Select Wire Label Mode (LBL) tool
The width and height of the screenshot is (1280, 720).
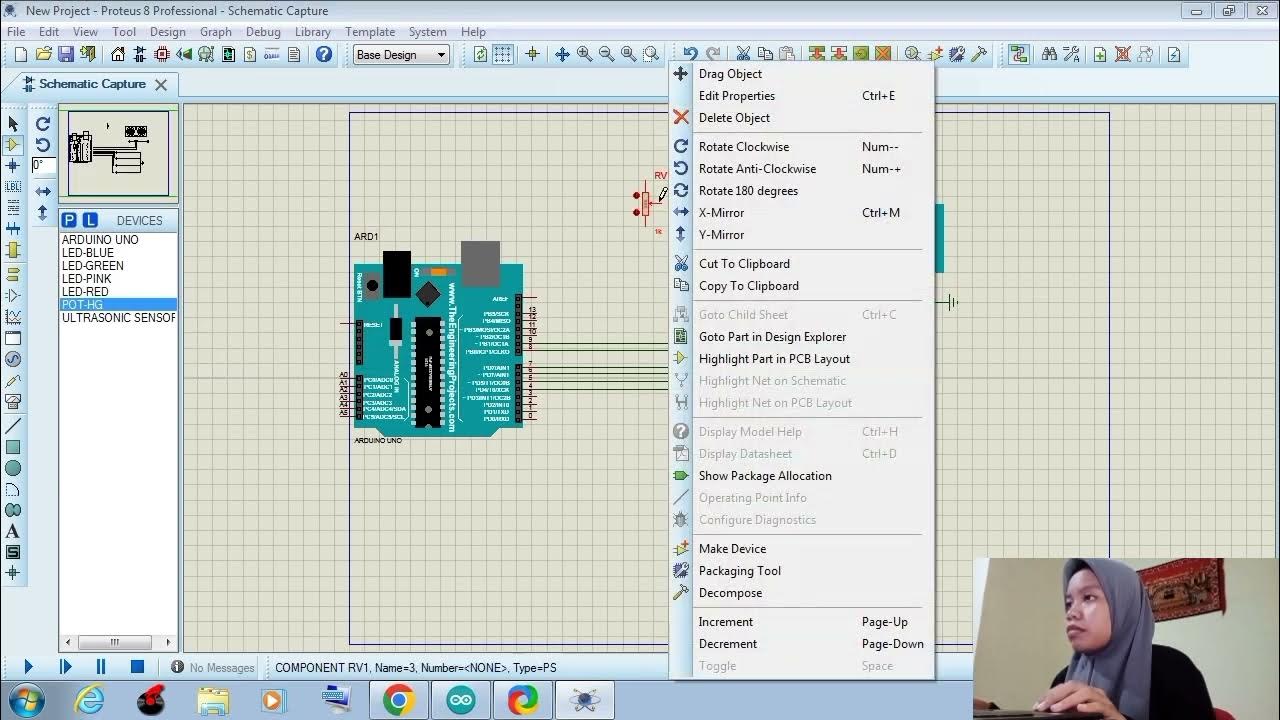click(13, 187)
